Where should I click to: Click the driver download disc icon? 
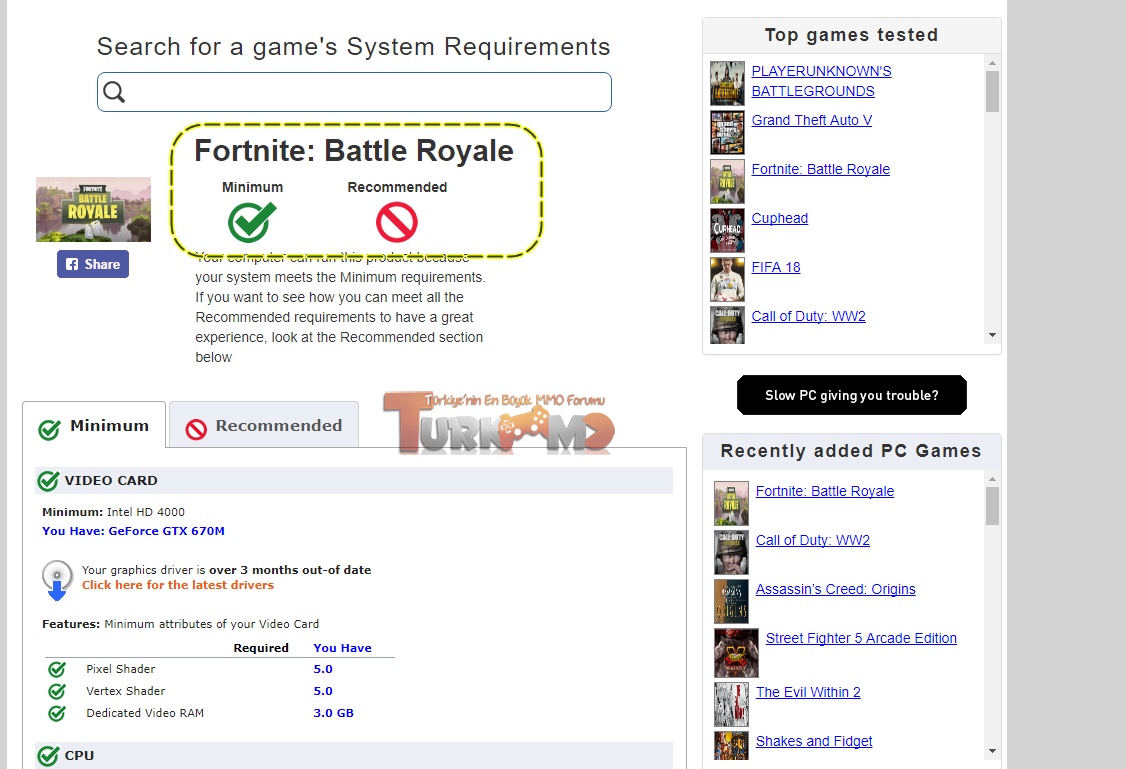[57, 579]
